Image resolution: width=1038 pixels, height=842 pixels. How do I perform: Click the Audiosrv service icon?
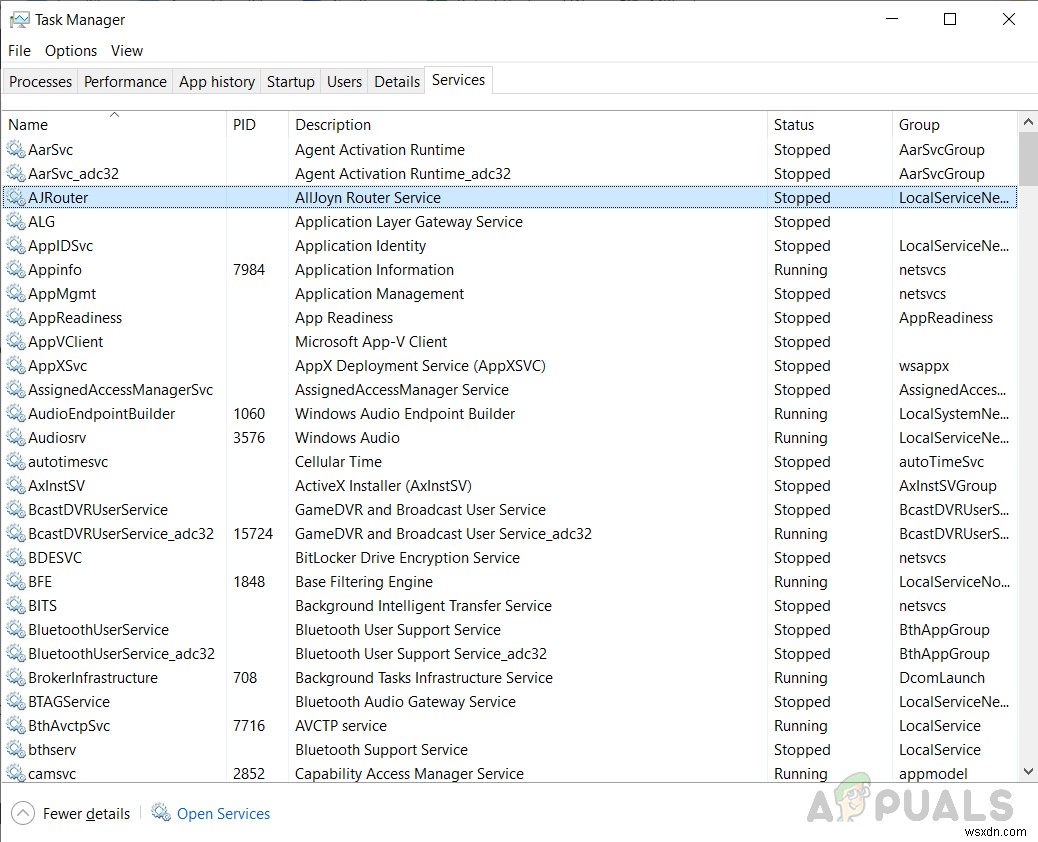tap(16, 437)
